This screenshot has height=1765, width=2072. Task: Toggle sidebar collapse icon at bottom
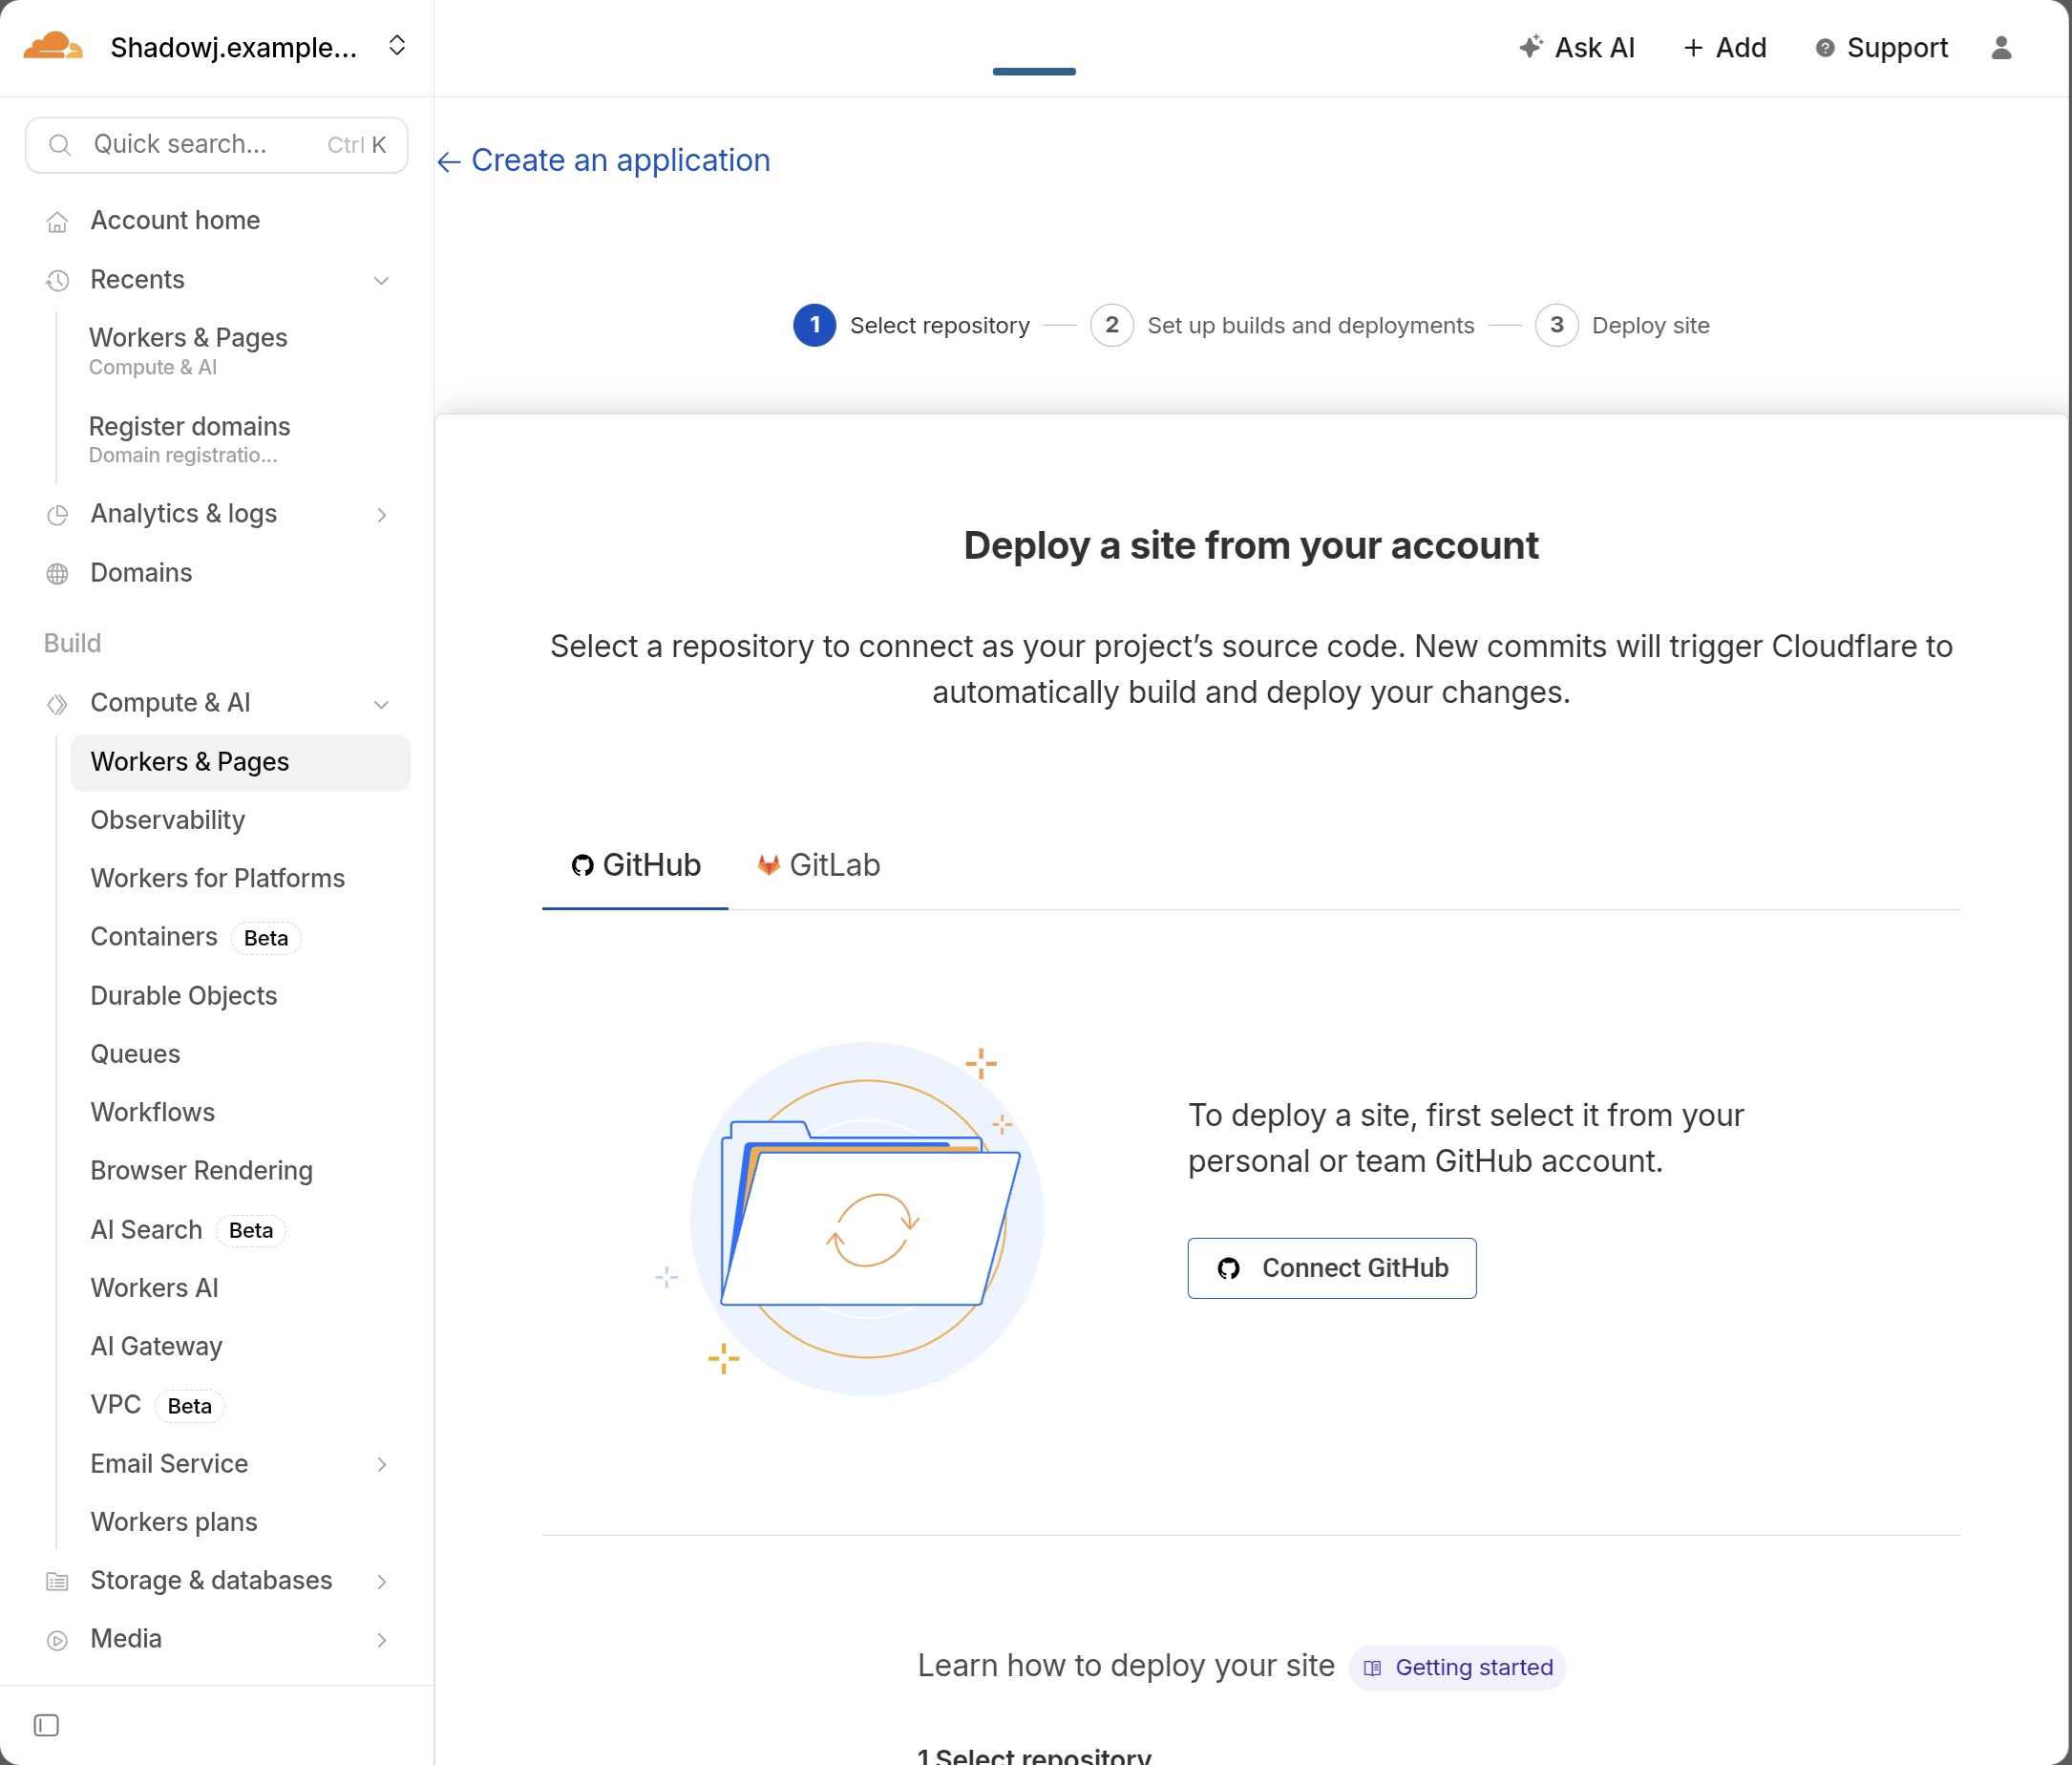pyautogui.click(x=46, y=1724)
